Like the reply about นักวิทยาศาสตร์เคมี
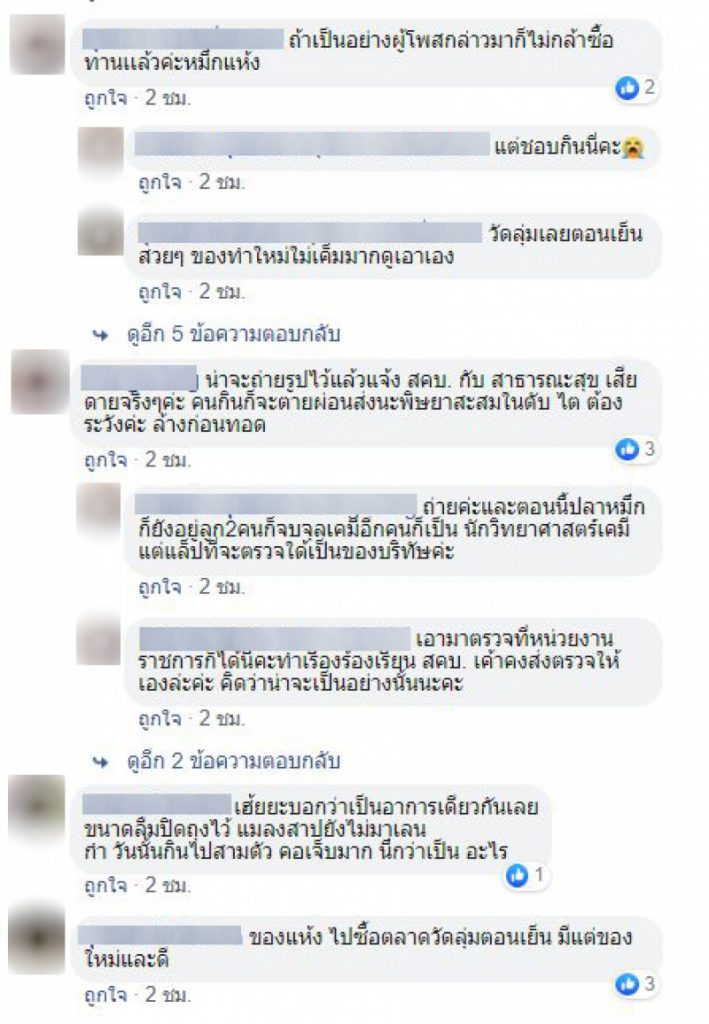Viewport: 709px width, 1024px height. [x=160, y=587]
